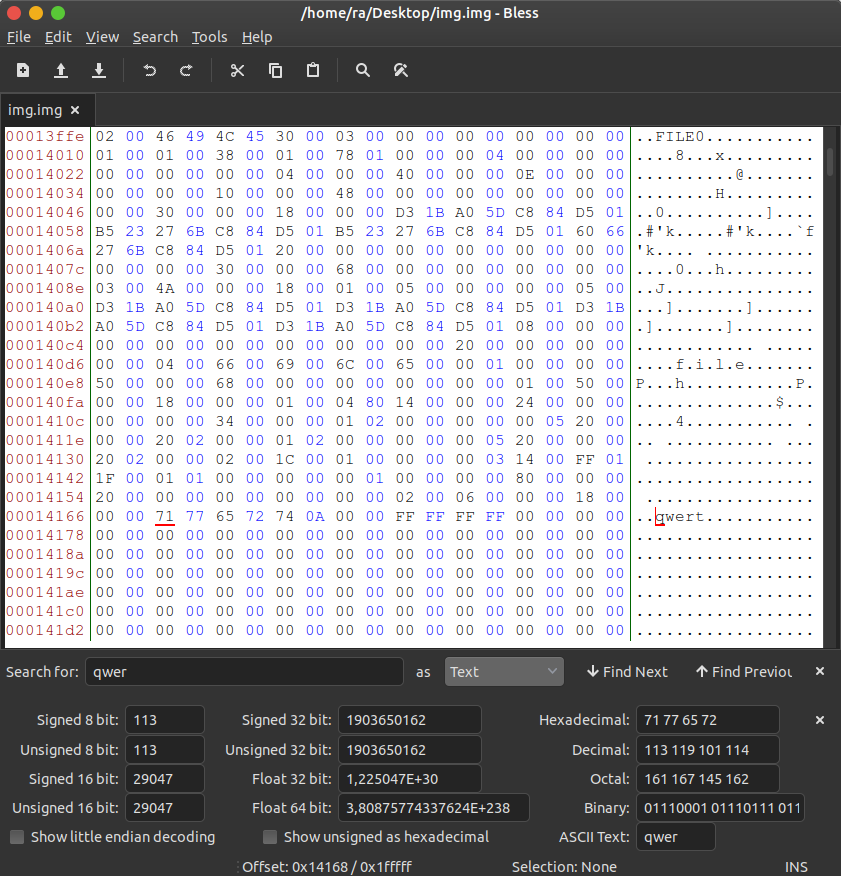Open Find and Replace toolbar icon
Viewport: 841px width, 876px height.
click(x=401, y=70)
